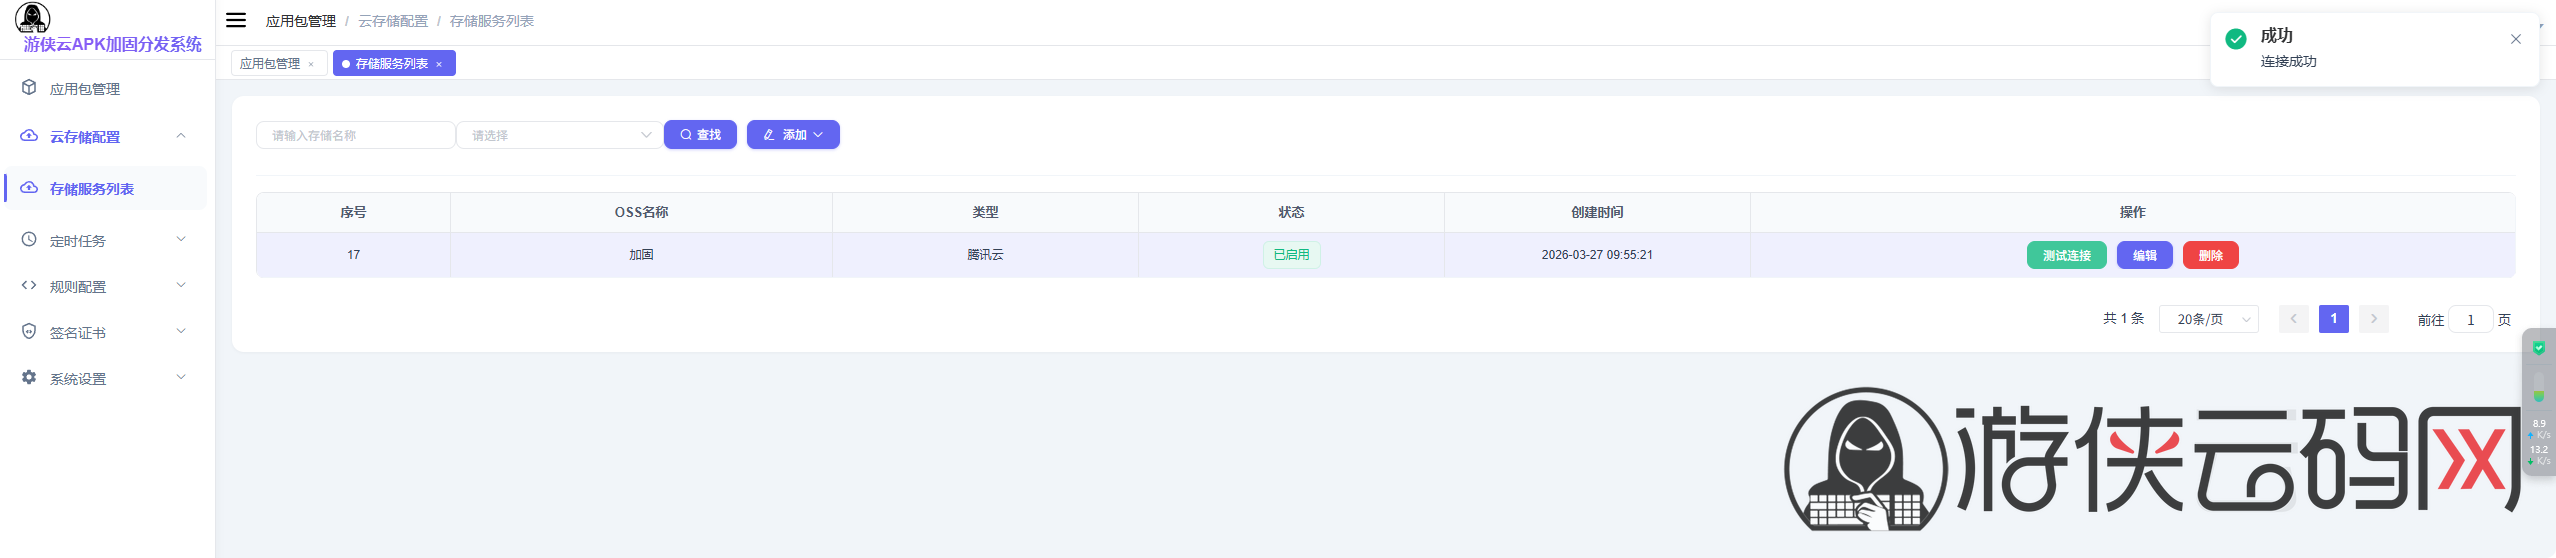Viewport: 2556px width, 558px height.
Task: Click the 云存储配置 cloud icon in sidebar
Action: coord(29,136)
